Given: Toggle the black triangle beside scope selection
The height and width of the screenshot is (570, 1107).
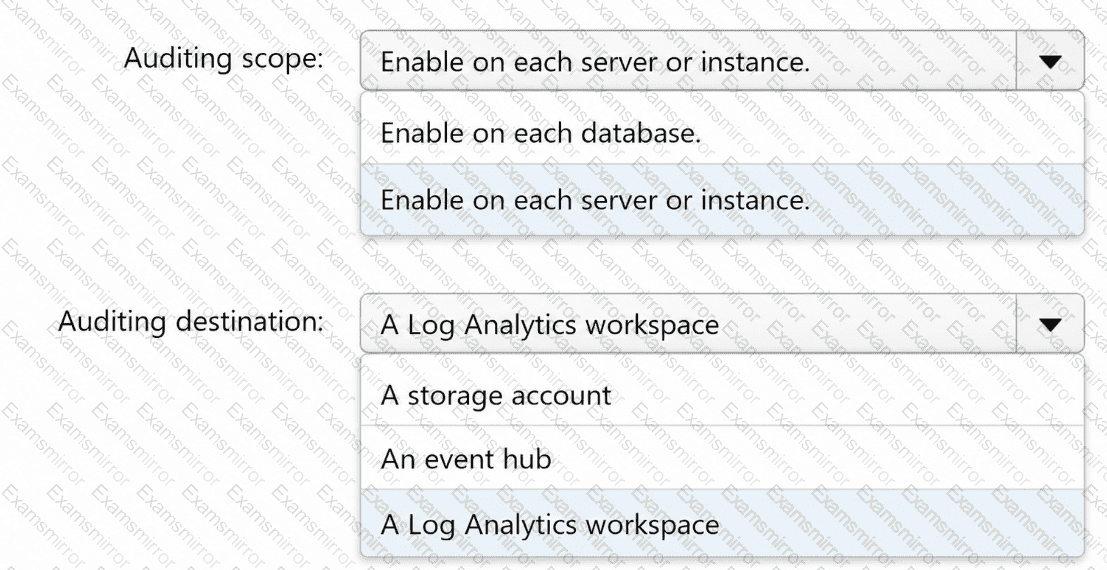Looking at the screenshot, I should [1050, 62].
